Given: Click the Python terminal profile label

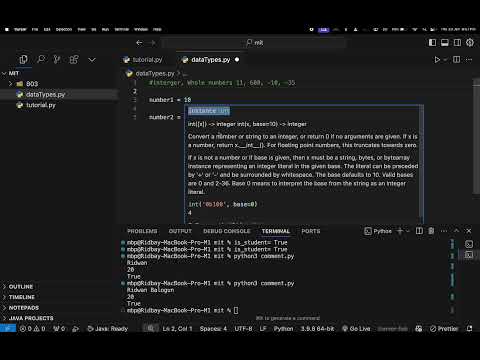Looking at the screenshot, I should tap(378, 231).
